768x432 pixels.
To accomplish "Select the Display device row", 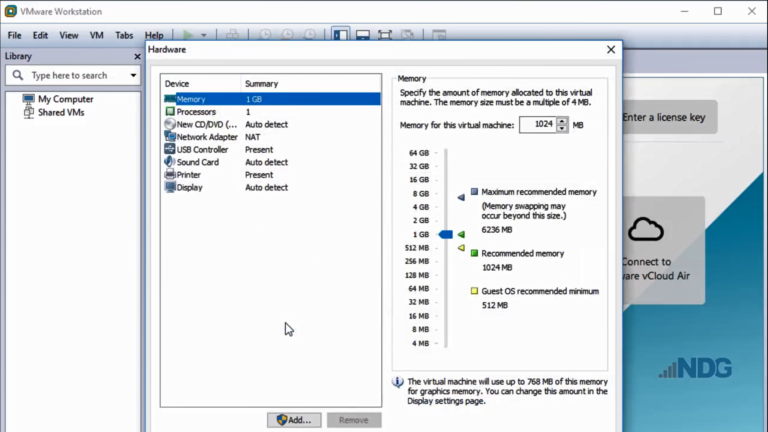I will pyautogui.click(x=272, y=188).
